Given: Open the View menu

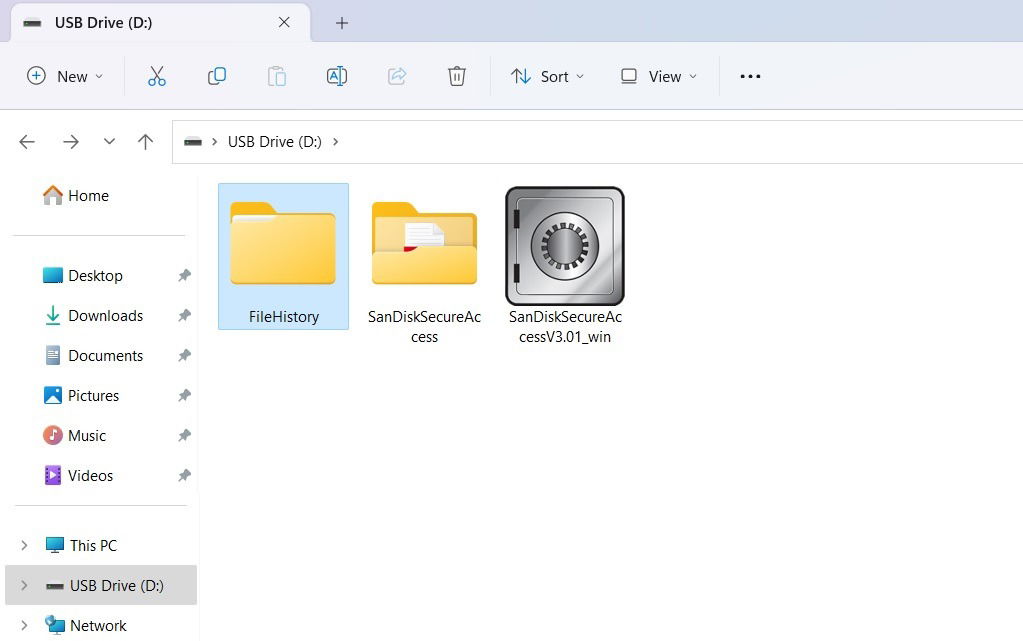Looking at the screenshot, I should pyautogui.click(x=657, y=75).
